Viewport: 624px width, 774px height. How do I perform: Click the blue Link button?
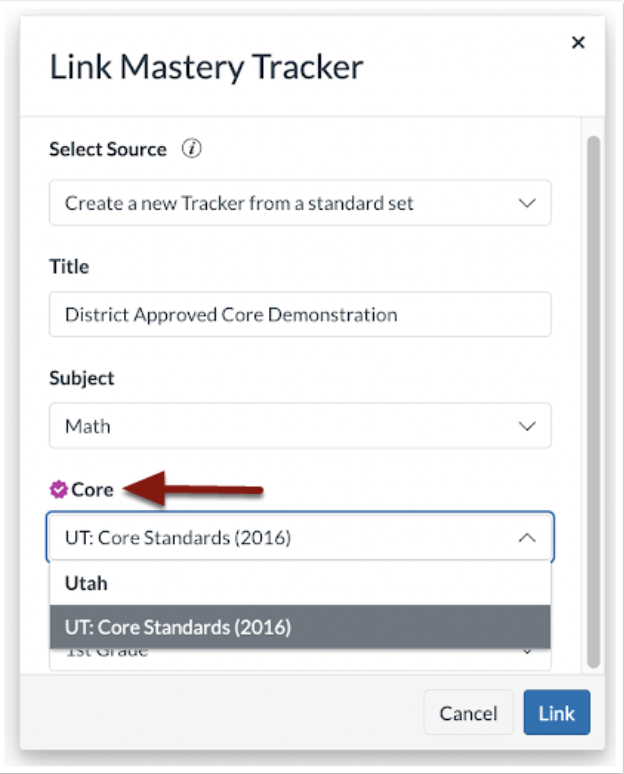click(556, 713)
